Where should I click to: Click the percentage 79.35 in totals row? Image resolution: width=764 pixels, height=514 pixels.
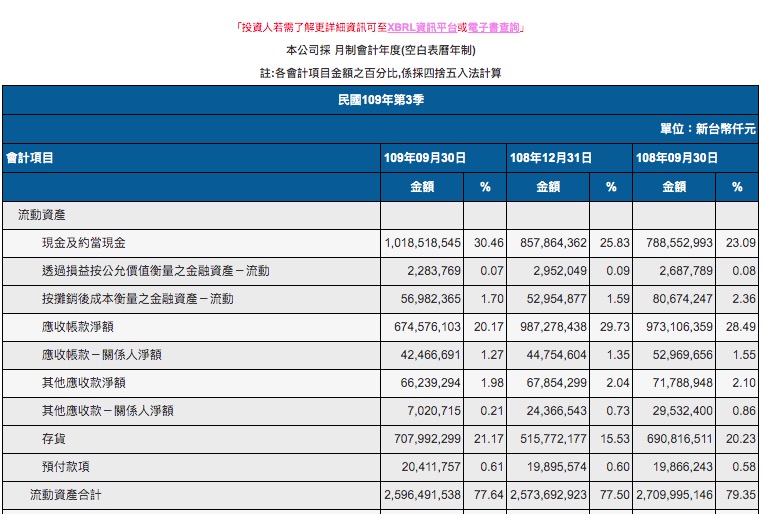coord(741,495)
